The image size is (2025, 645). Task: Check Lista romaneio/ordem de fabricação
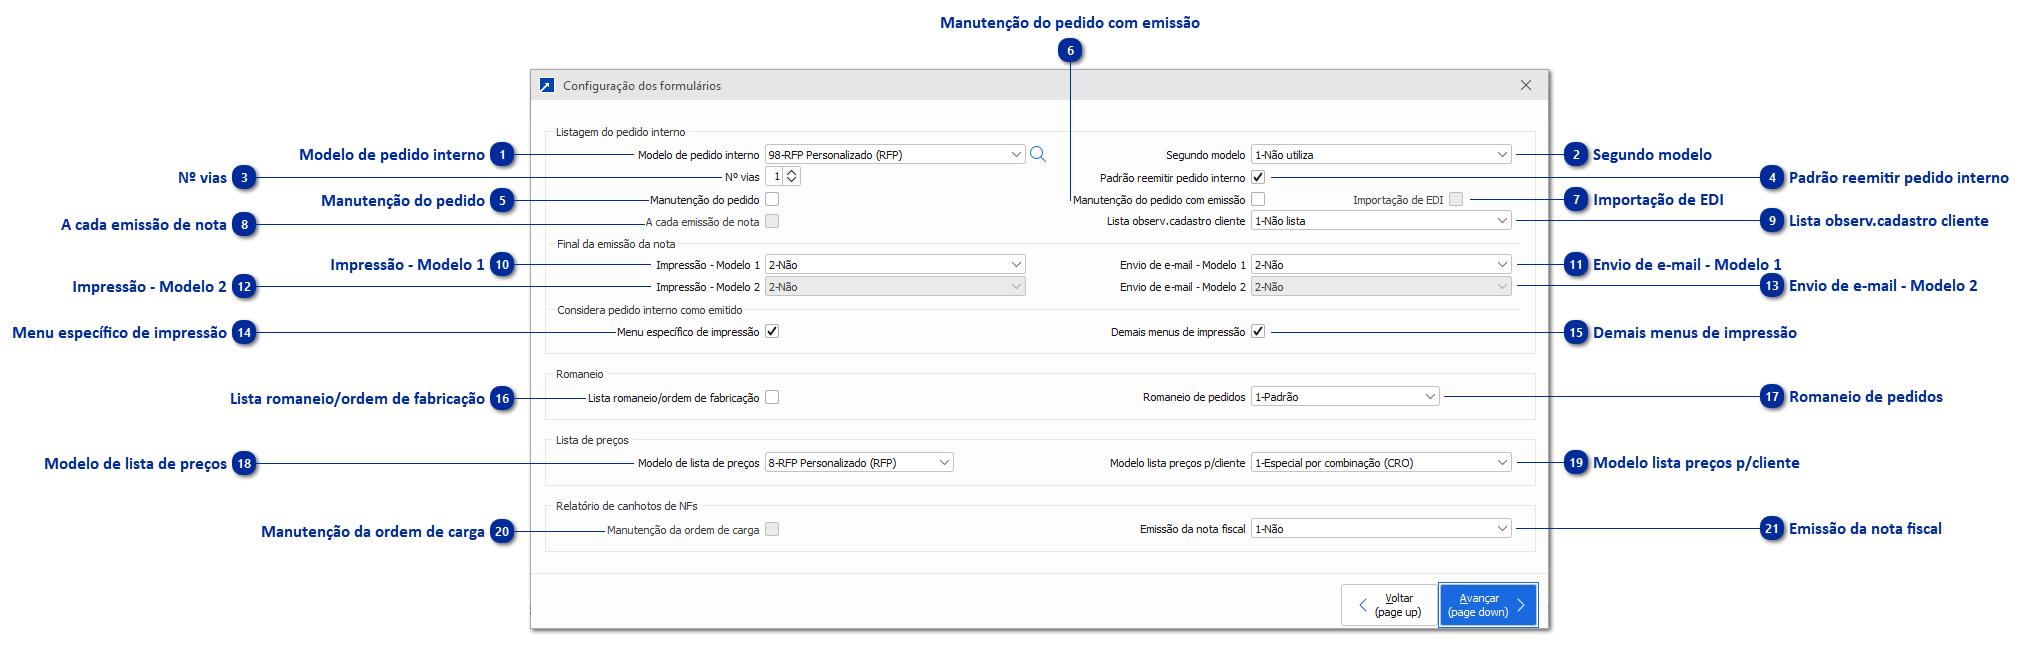pyautogui.click(x=772, y=397)
